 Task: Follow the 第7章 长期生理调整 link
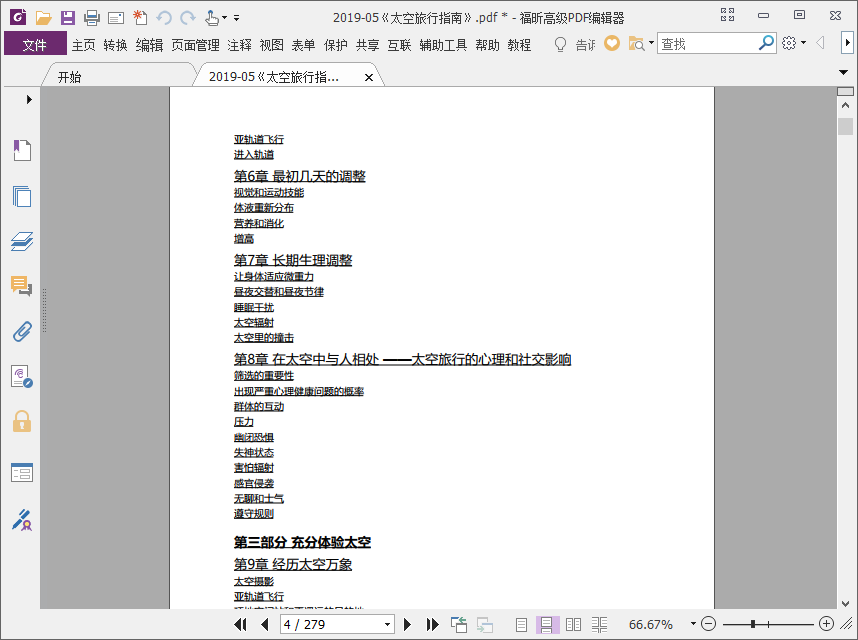[293, 260]
